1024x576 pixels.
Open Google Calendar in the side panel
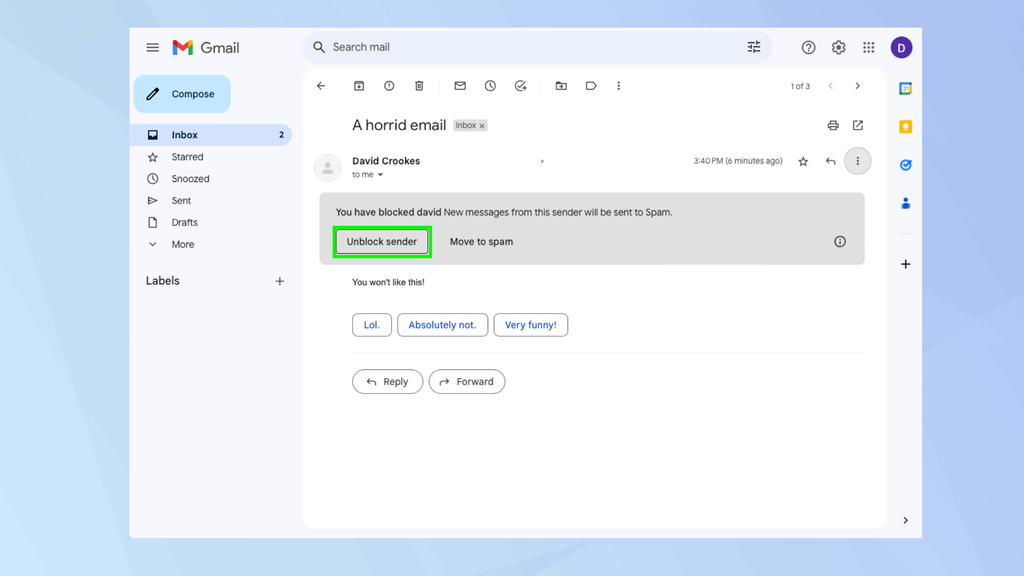click(x=905, y=89)
